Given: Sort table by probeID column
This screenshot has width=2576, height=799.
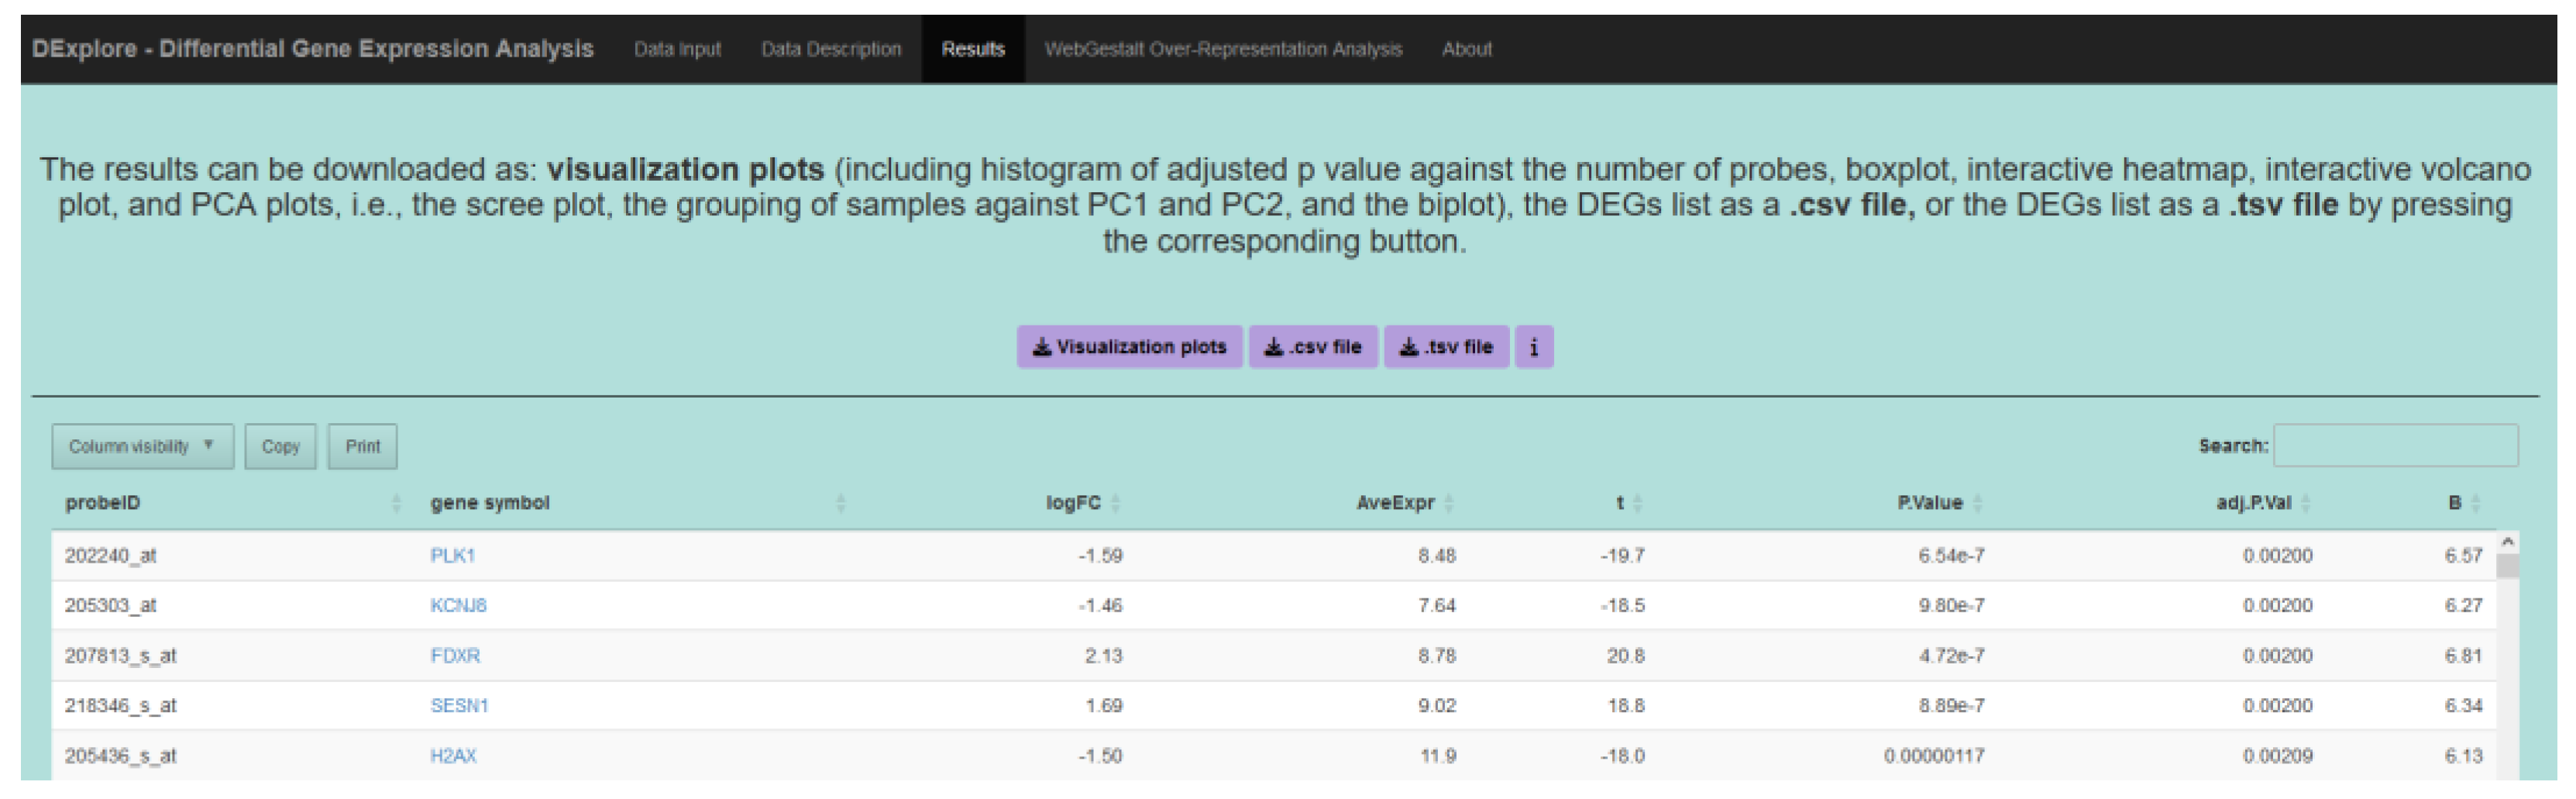Looking at the screenshot, I should (103, 503).
